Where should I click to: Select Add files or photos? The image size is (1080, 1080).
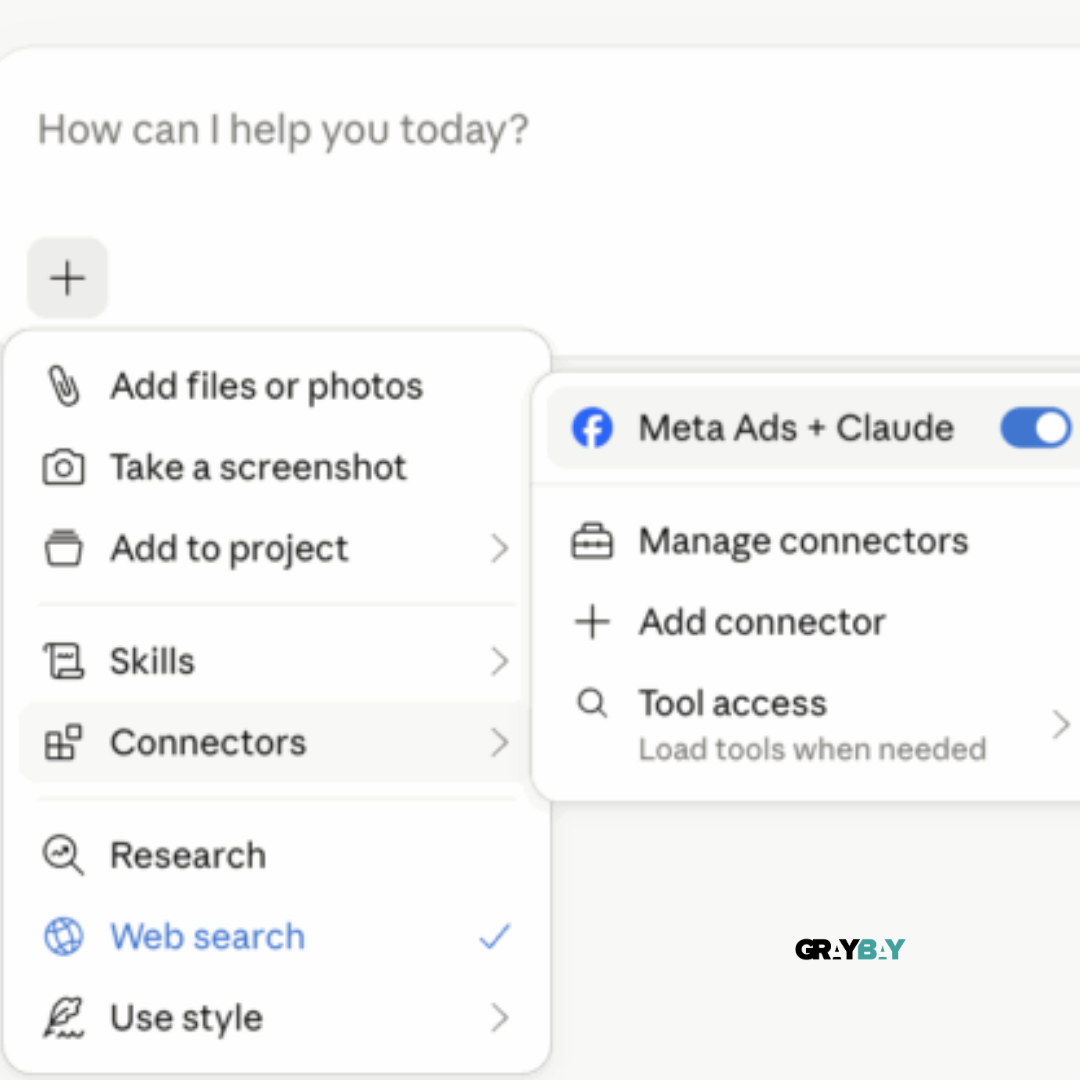[x=276, y=386]
